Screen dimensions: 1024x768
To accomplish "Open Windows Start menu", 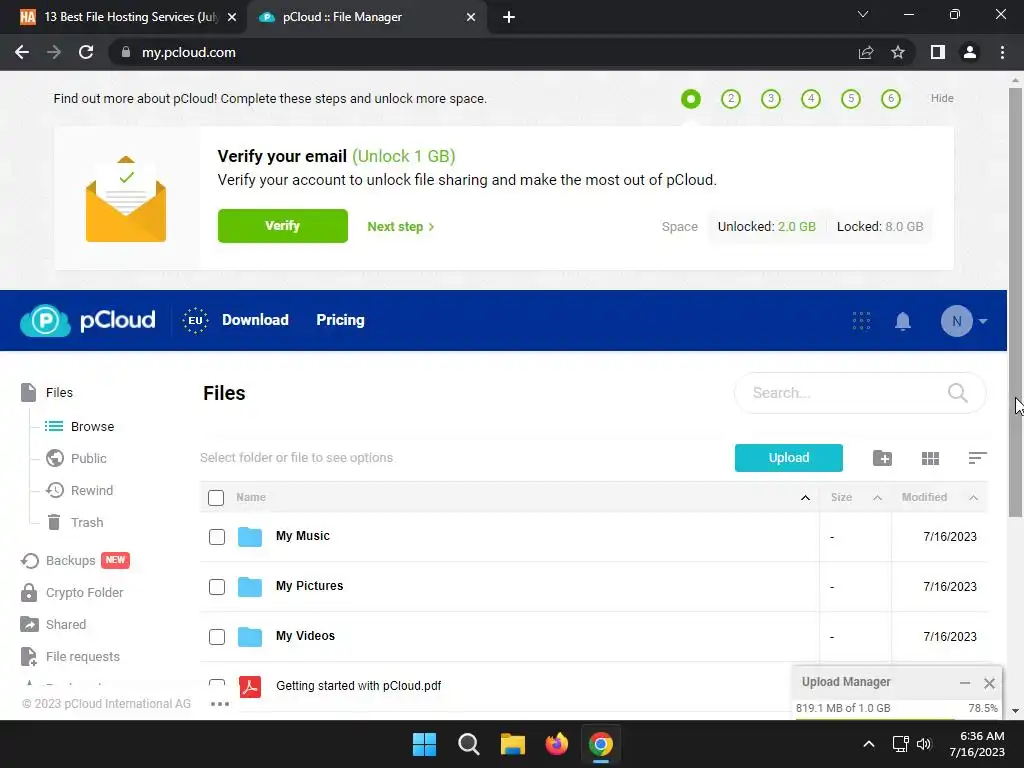I will point(424,744).
